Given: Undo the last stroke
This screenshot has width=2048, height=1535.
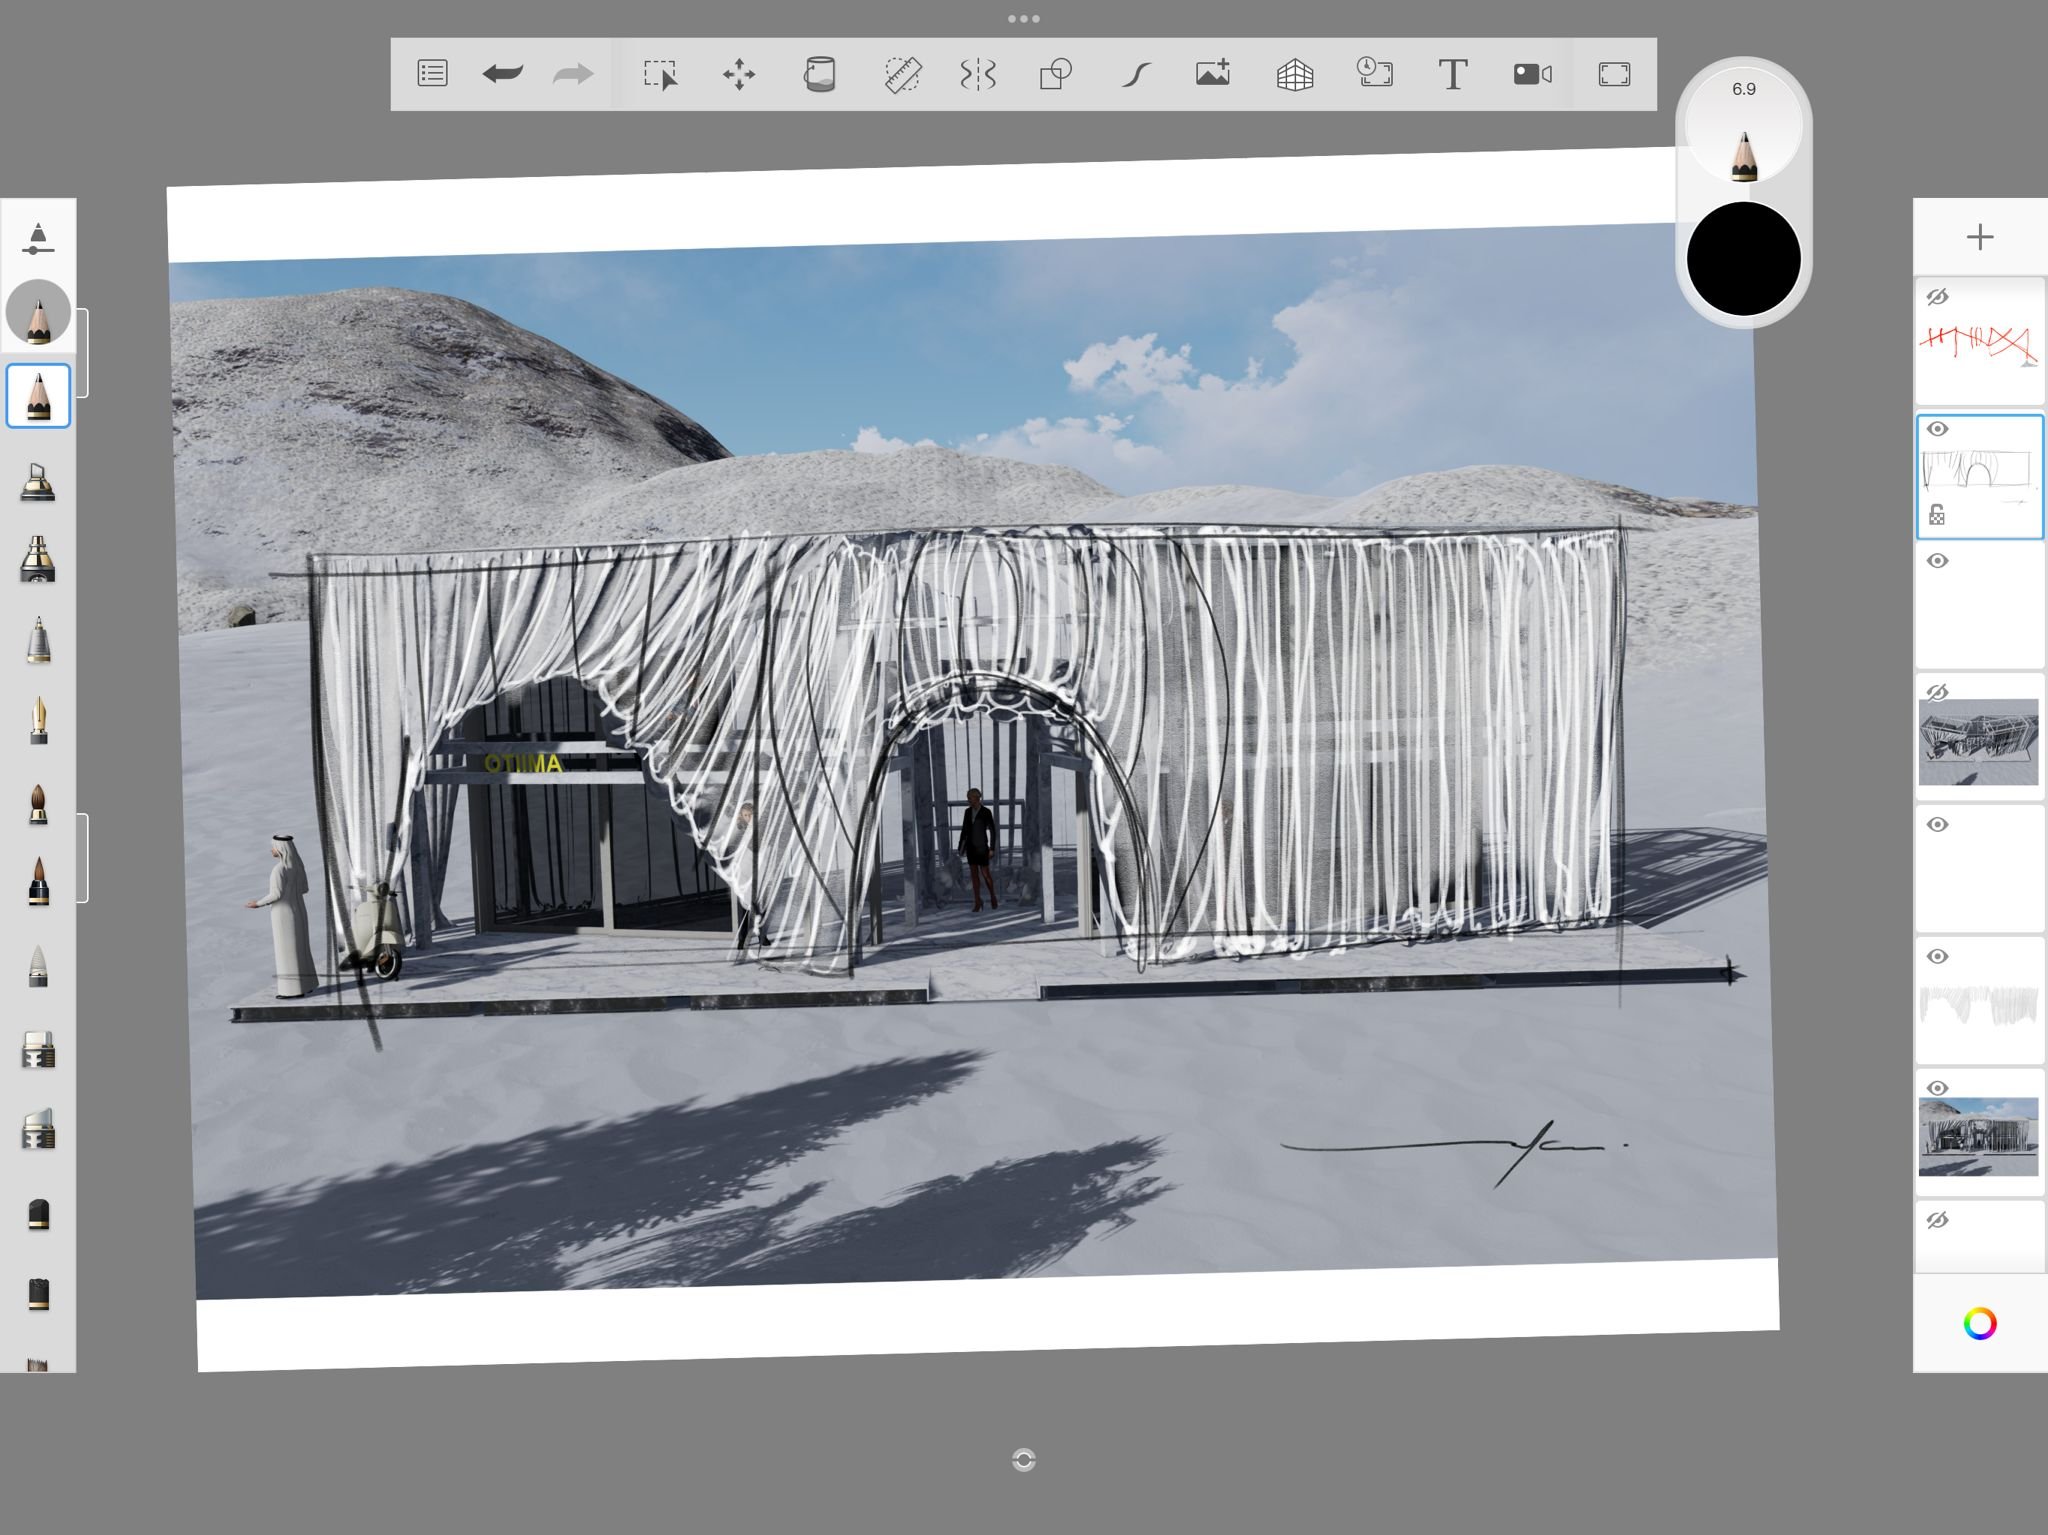Looking at the screenshot, I should (502, 74).
